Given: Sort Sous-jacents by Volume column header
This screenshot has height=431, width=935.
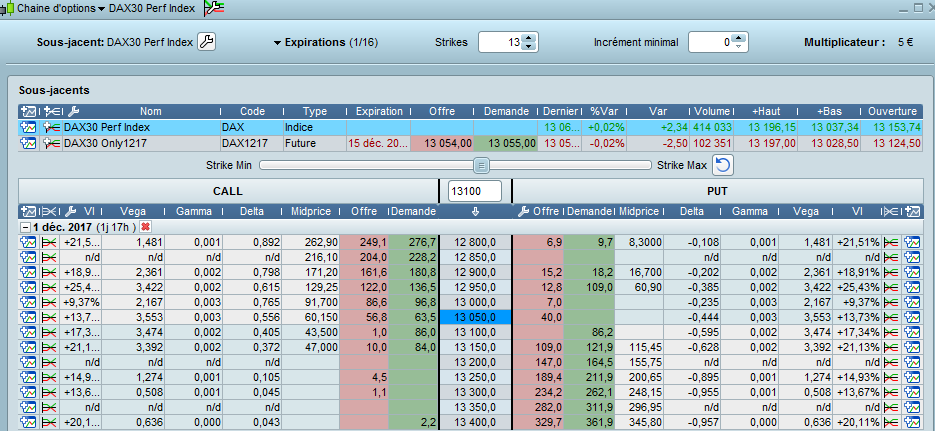Looking at the screenshot, I should click(711, 111).
